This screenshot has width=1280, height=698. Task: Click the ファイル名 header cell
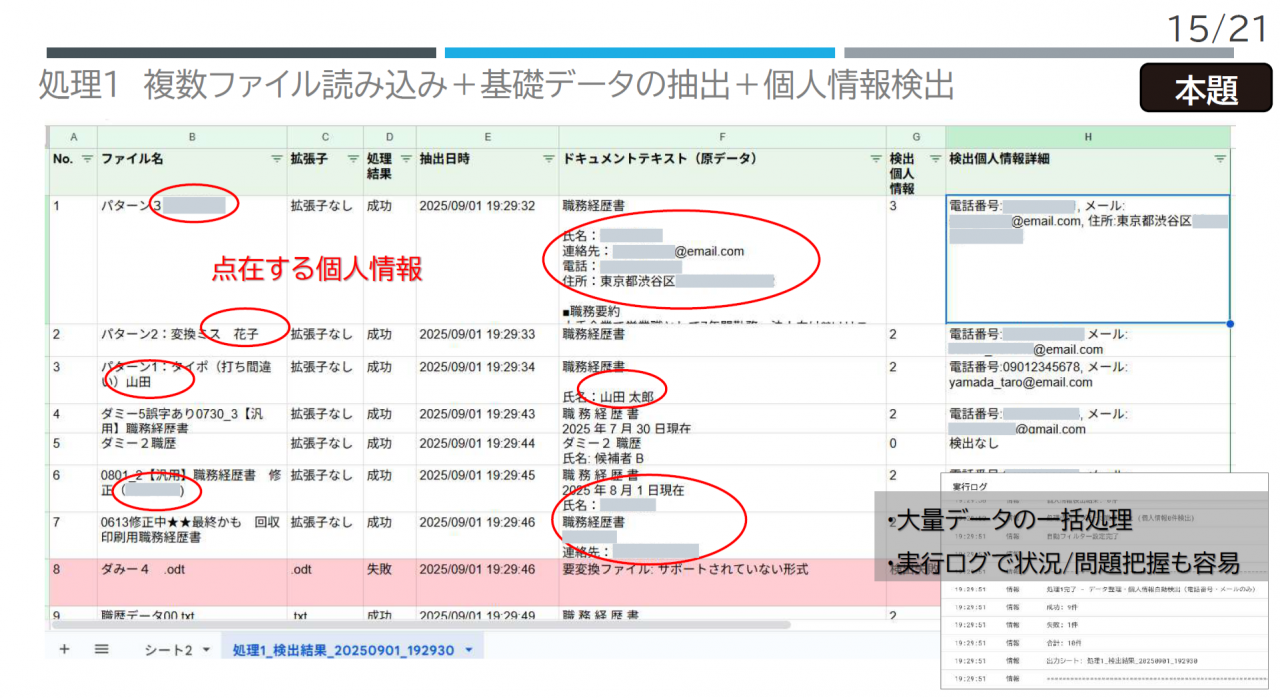click(x=192, y=171)
